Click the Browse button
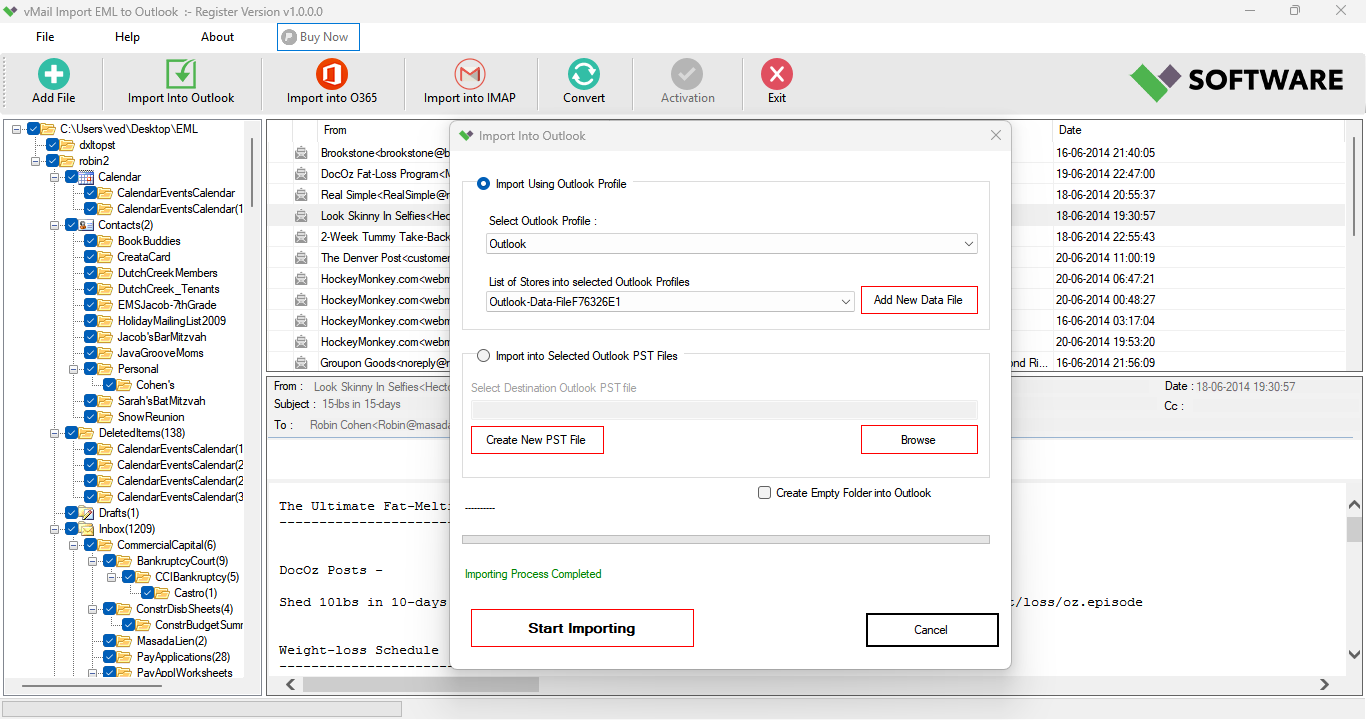1366x720 pixels. [x=918, y=440]
